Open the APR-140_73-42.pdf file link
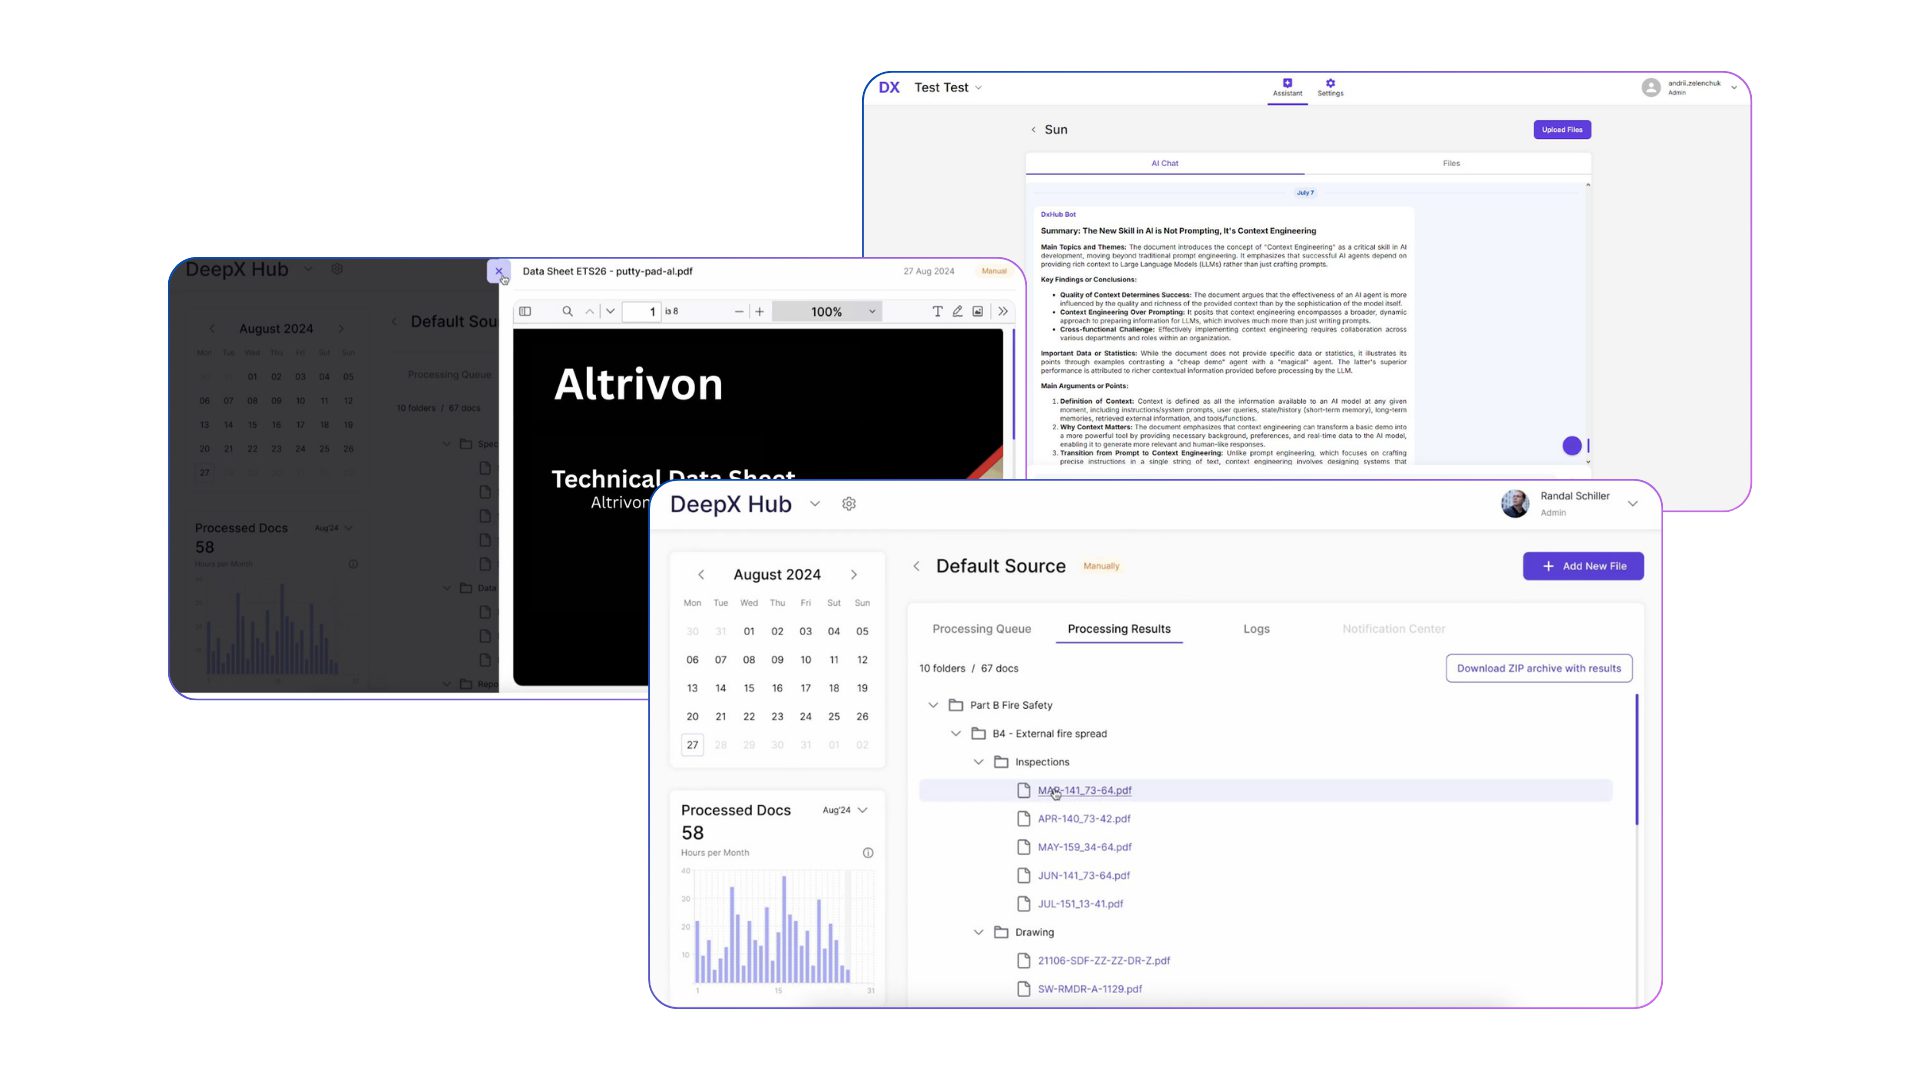This screenshot has height=1080, width=1920. point(1084,818)
